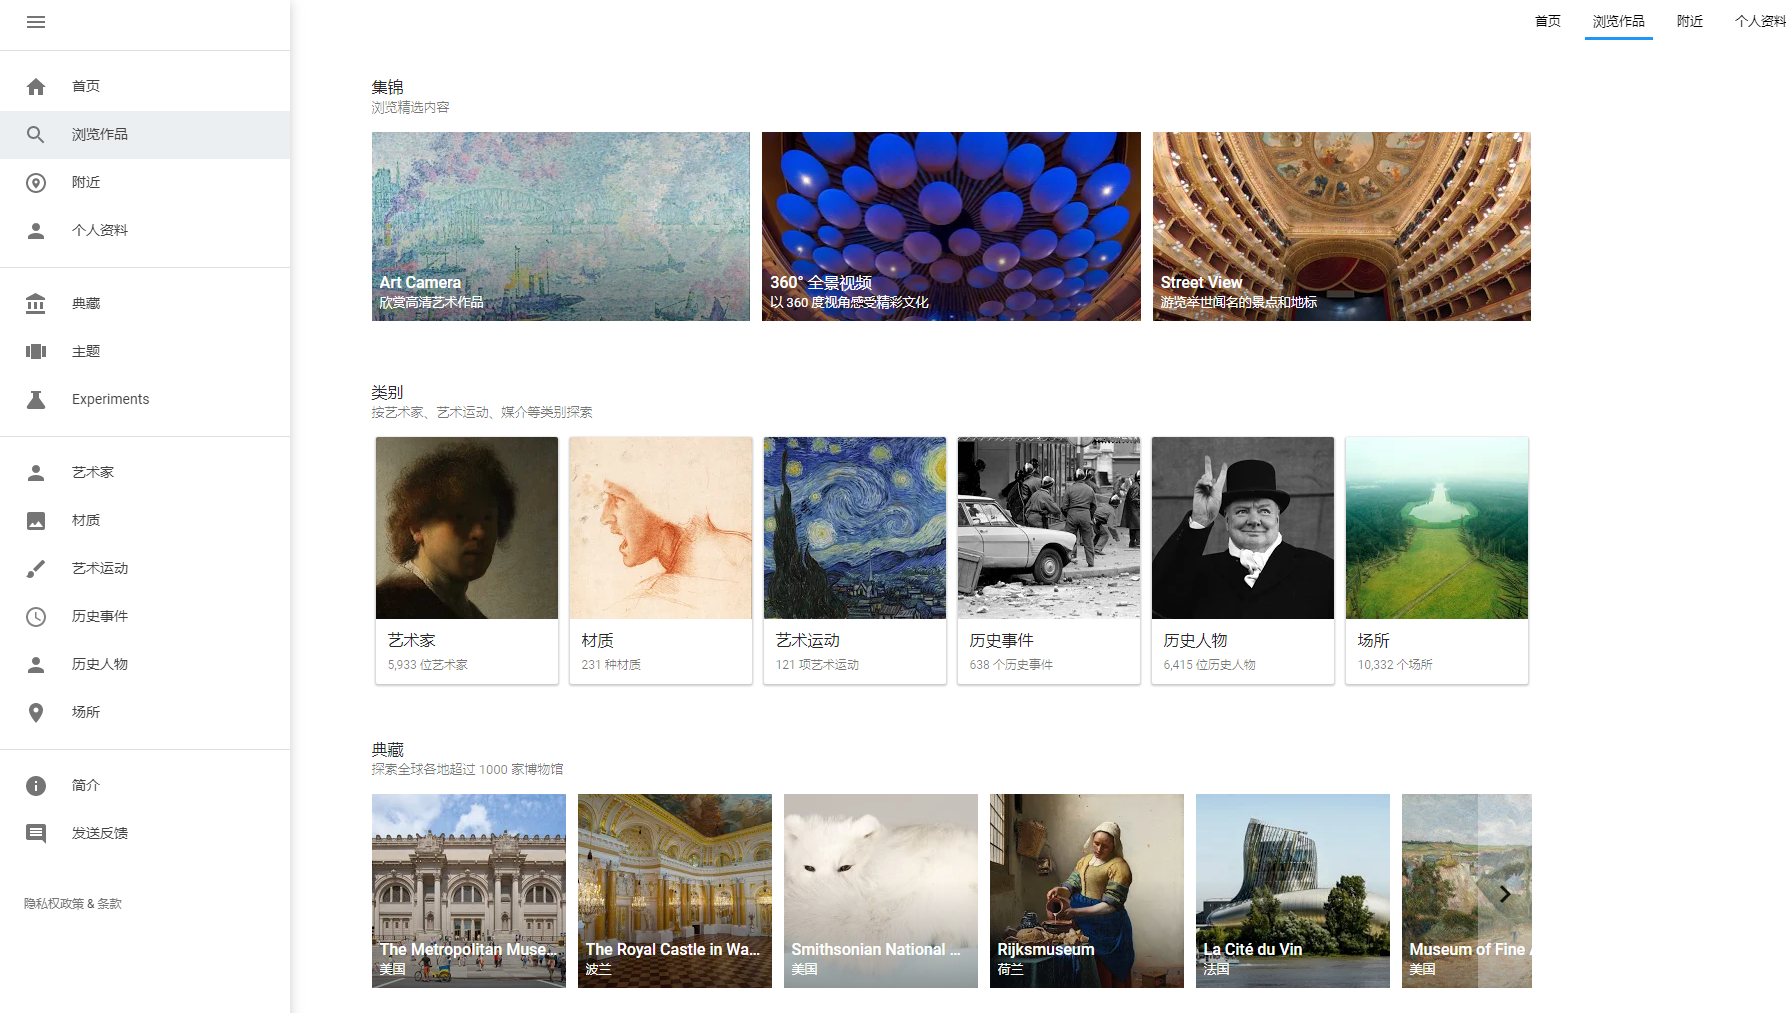Click the info icon beside 简介
Image resolution: width=1786 pixels, height=1013 pixels.
(36, 785)
